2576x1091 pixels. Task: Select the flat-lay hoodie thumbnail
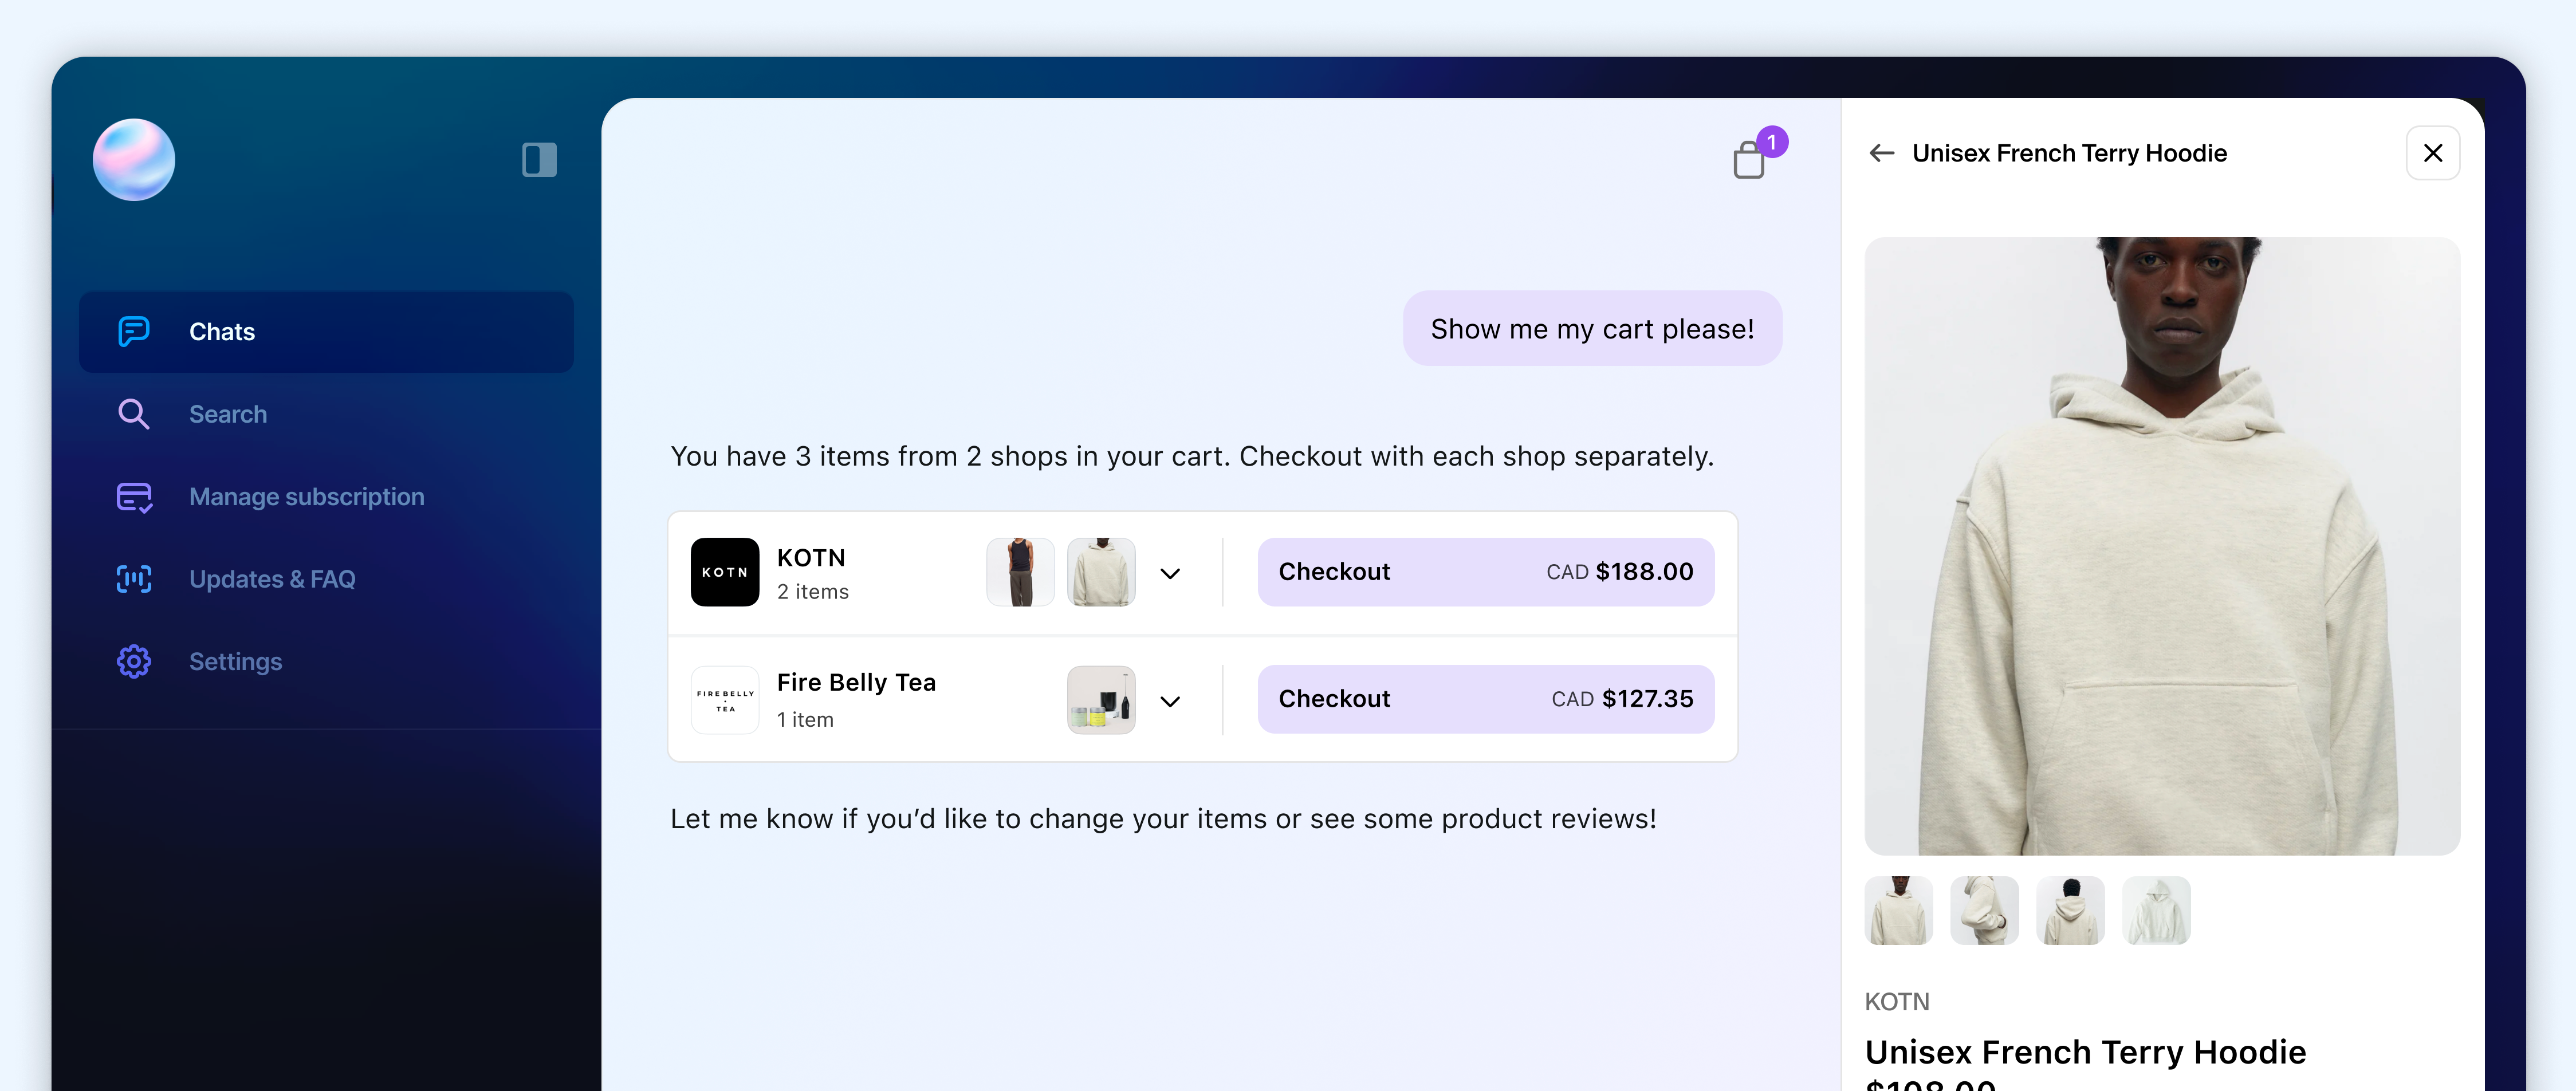pos(2156,910)
